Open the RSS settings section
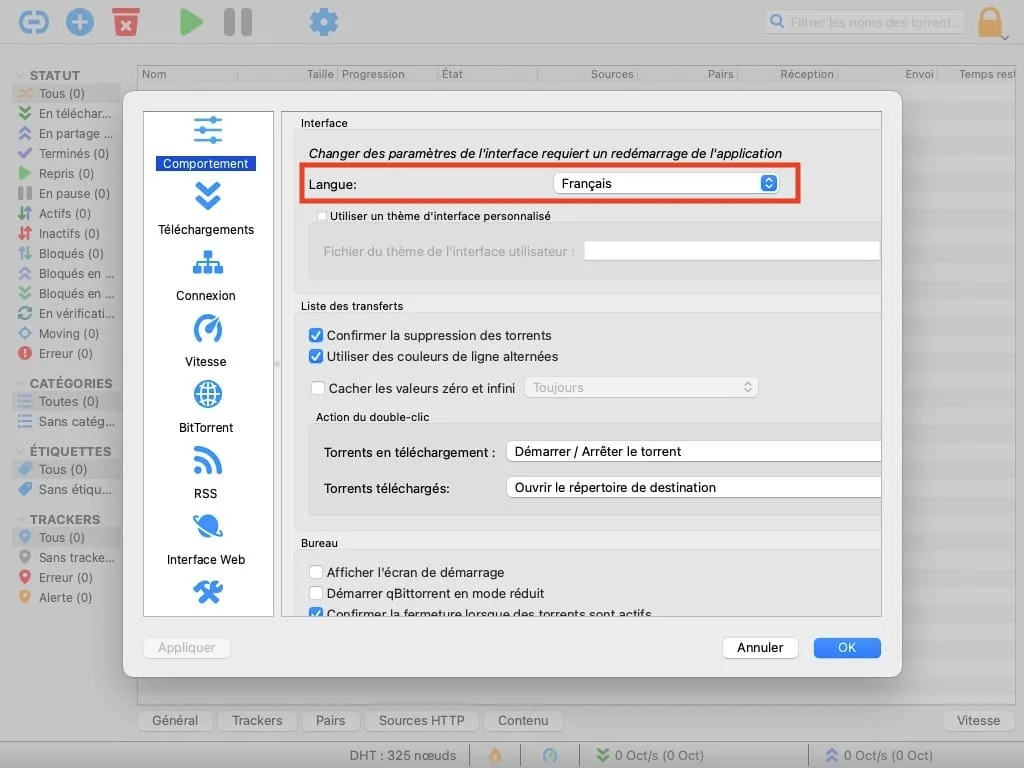This screenshot has height=768, width=1024. (206, 473)
